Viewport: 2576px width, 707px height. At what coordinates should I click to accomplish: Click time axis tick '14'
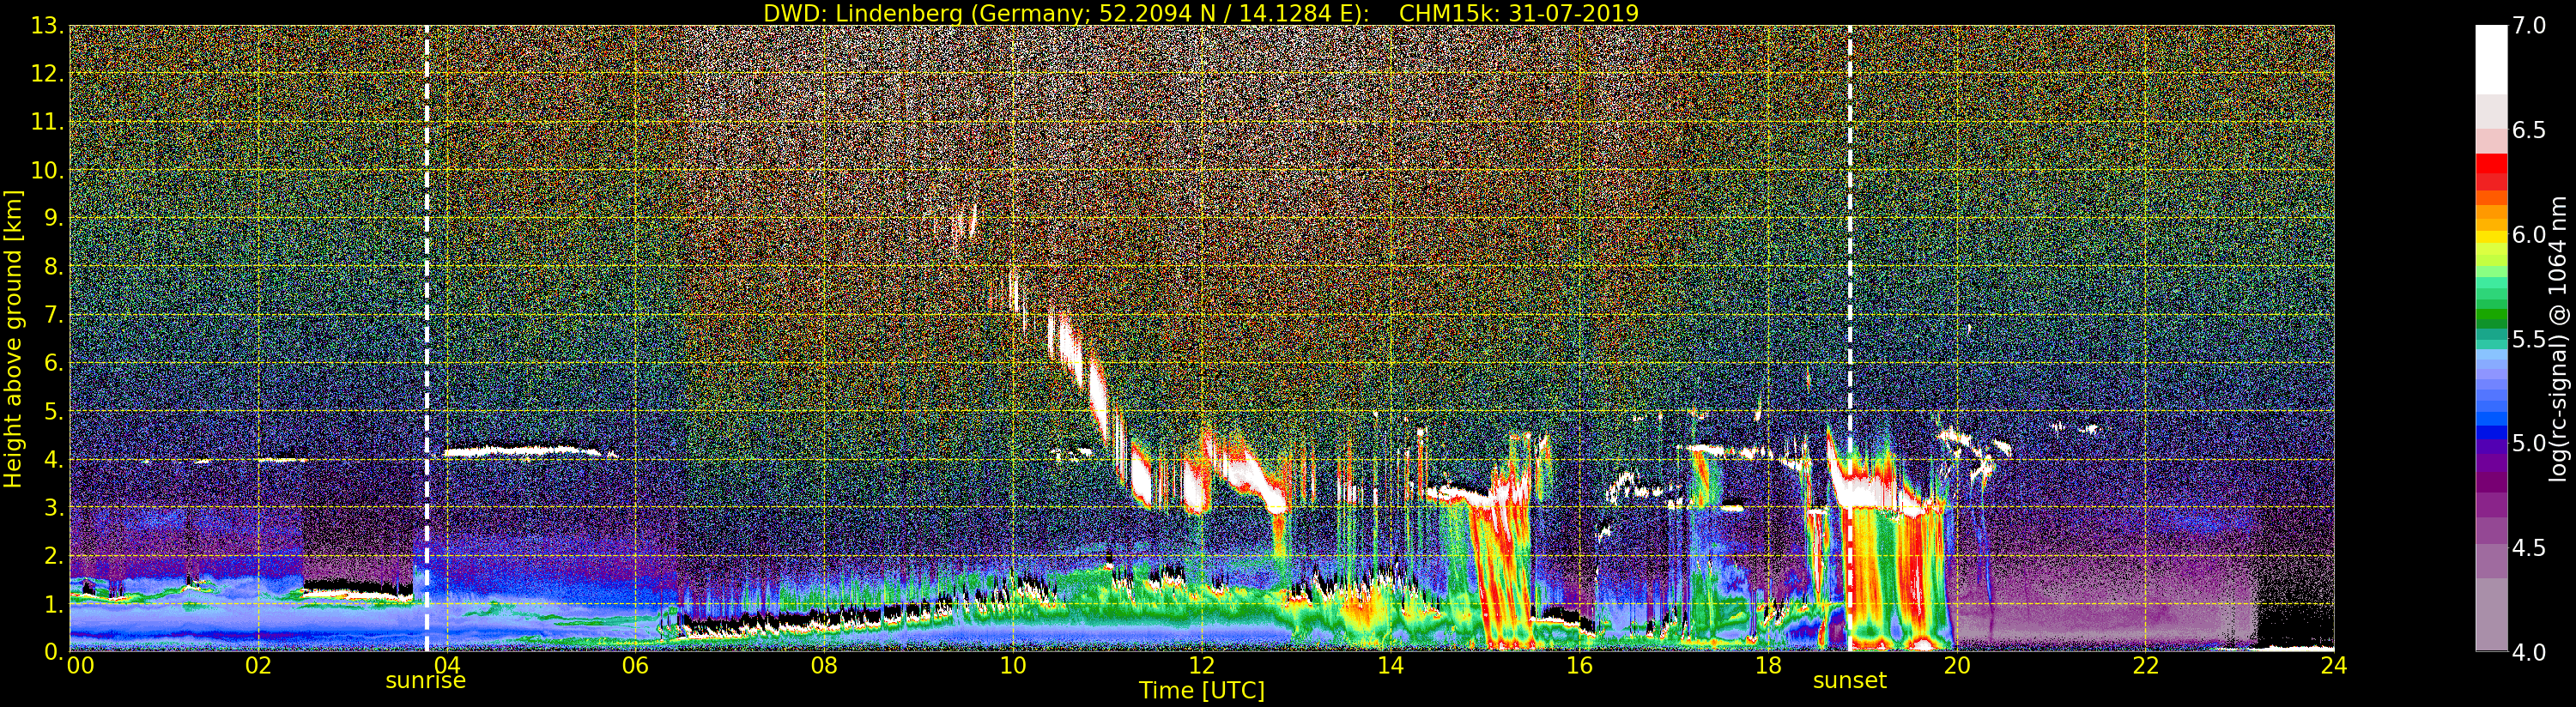[1390, 665]
